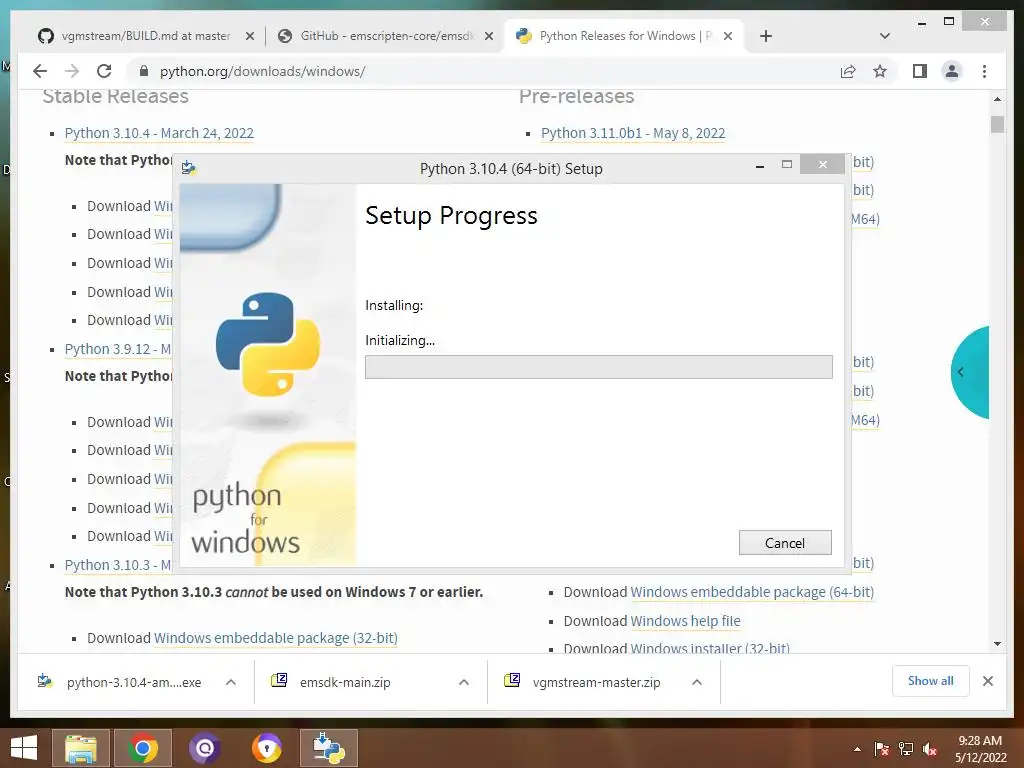Viewport: 1024px width, 768px height.
Task: Open Python 3.9.12 release link
Action: [x=118, y=349]
